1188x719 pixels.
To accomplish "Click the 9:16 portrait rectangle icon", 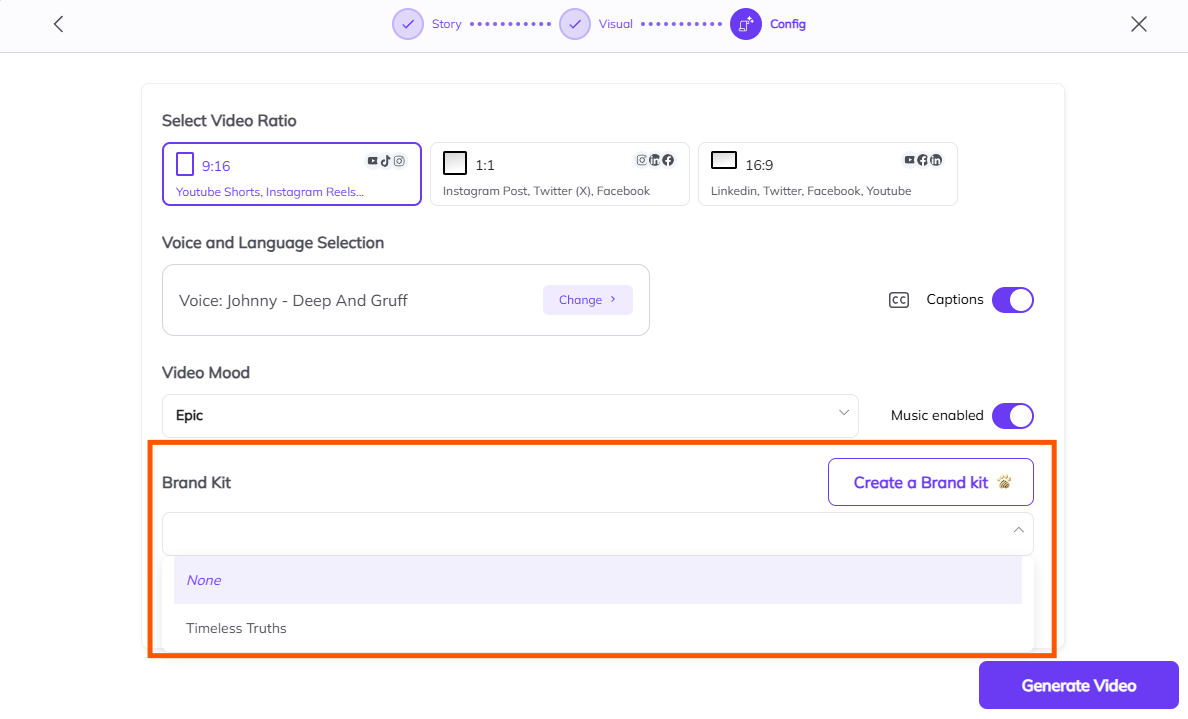I will (185, 164).
